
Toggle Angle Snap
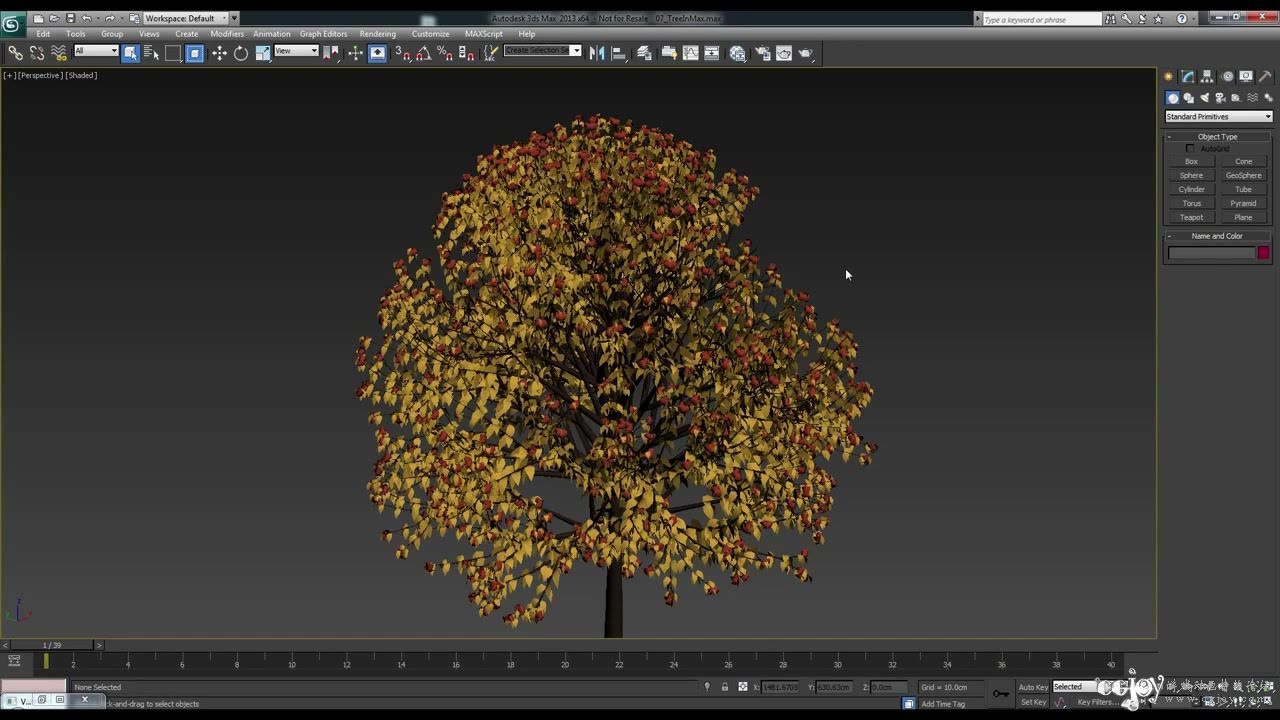point(423,53)
